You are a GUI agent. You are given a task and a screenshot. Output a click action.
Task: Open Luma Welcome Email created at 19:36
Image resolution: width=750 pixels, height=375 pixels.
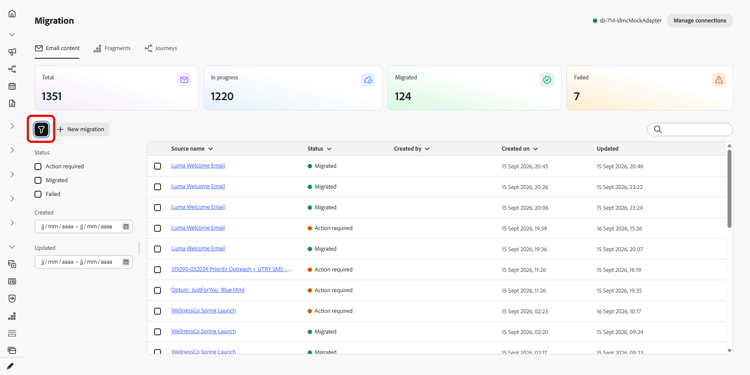click(198, 248)
